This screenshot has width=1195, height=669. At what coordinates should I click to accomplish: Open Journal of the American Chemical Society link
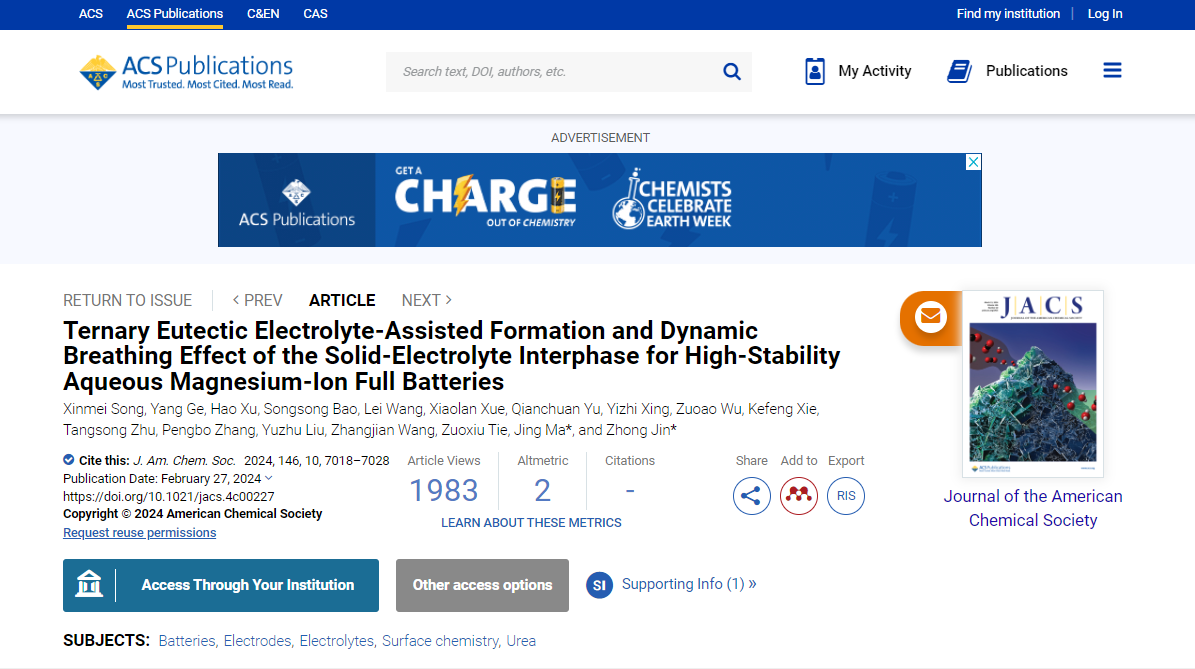coord(1033,508)
